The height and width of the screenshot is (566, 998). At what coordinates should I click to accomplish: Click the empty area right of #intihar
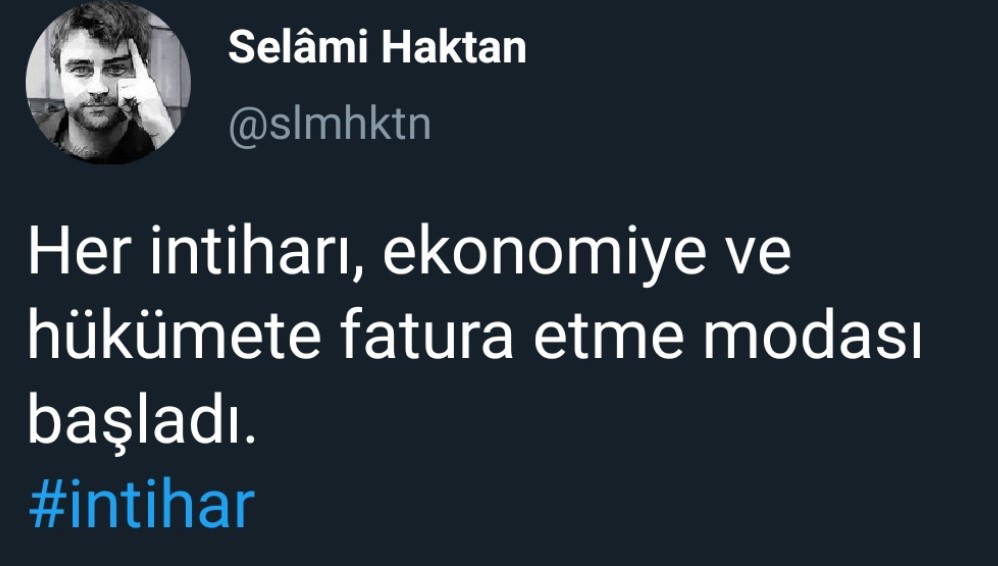tap(600, 506)
